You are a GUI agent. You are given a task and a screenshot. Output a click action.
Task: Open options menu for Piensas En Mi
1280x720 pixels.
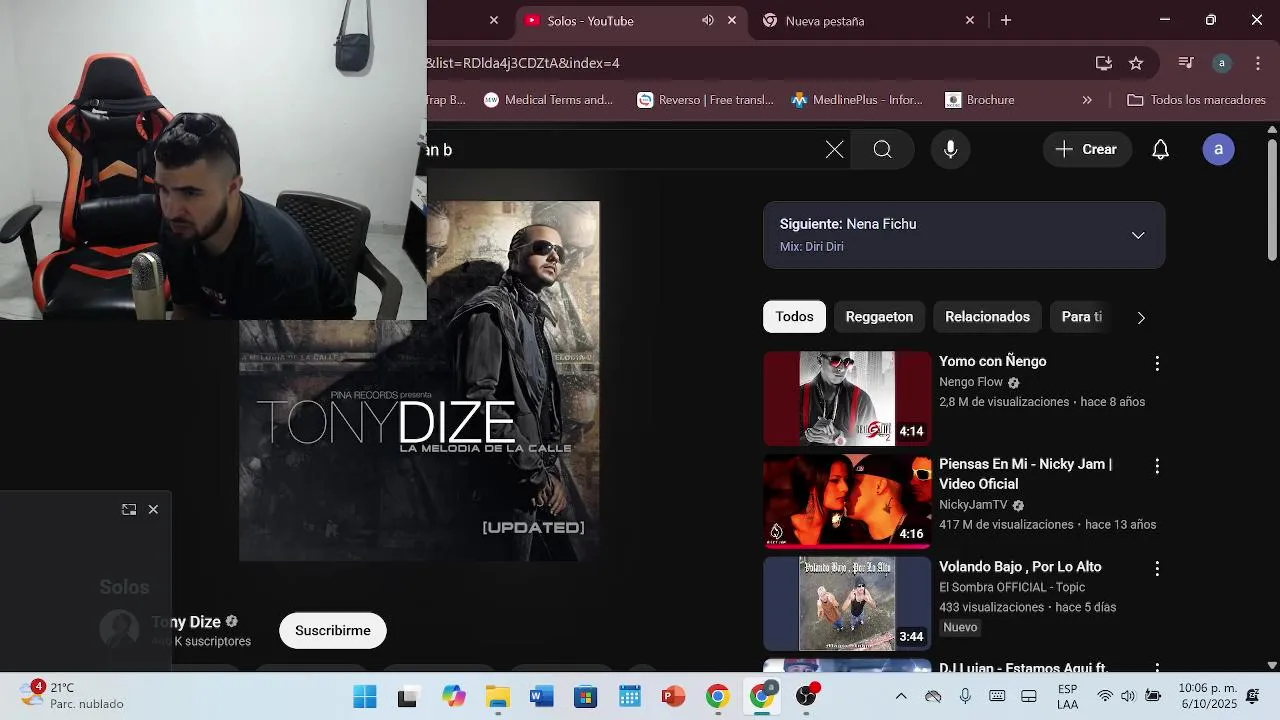coord(1157,466)
